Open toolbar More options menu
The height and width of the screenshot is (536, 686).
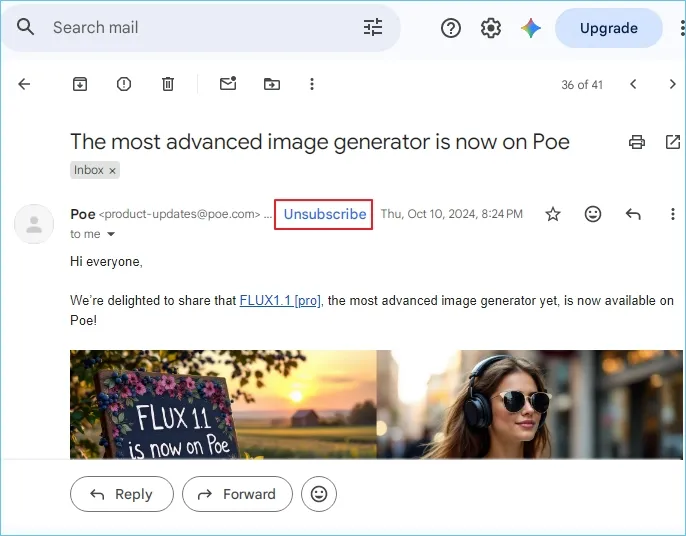point(312,84)
